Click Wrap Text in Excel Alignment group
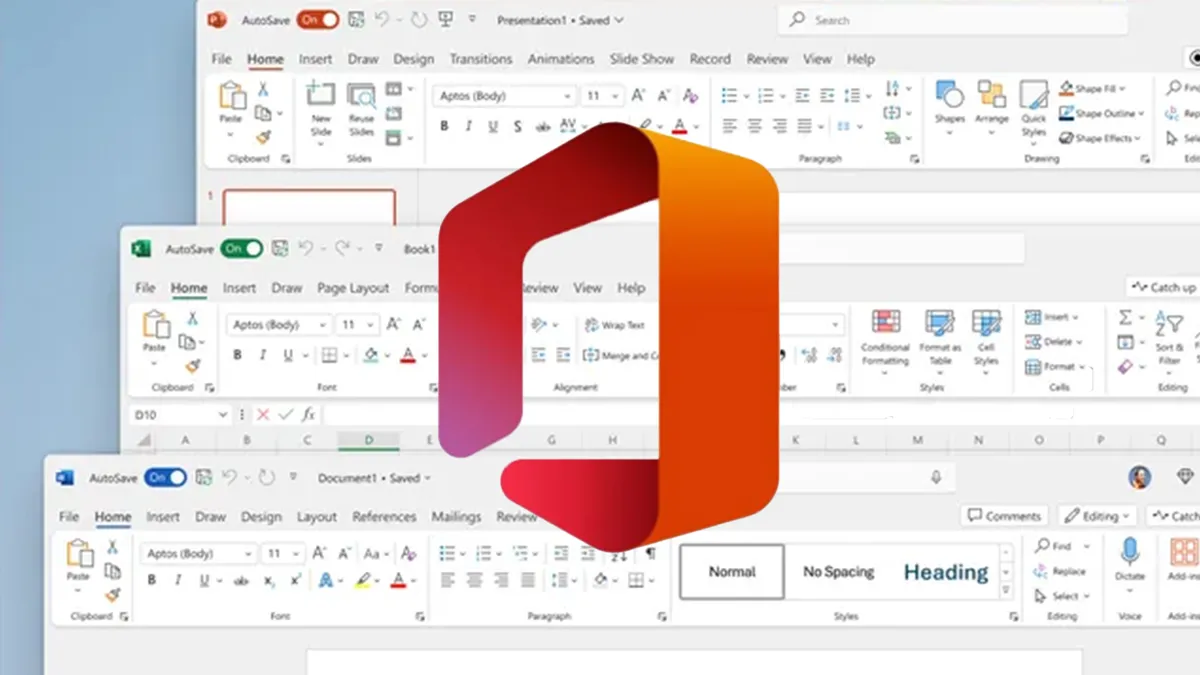 (x=615, y=325)
